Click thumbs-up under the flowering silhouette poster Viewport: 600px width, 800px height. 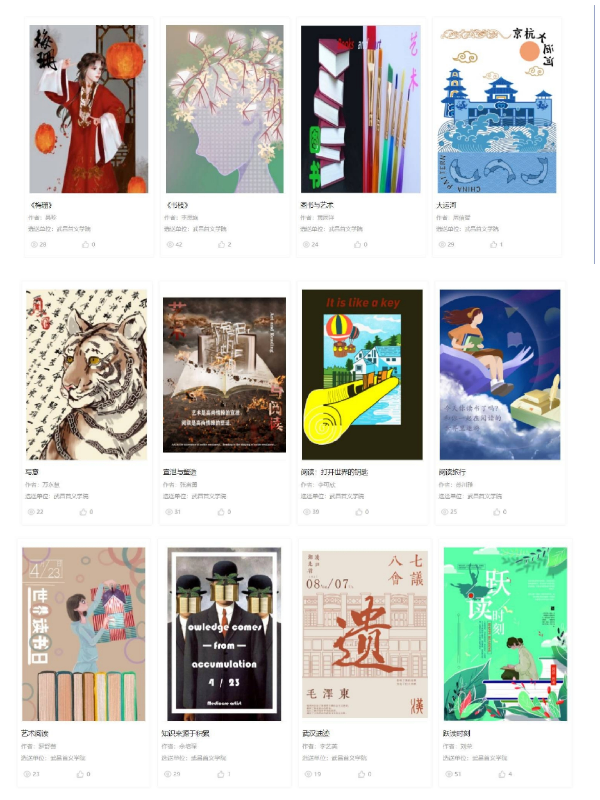coord(221,244)
